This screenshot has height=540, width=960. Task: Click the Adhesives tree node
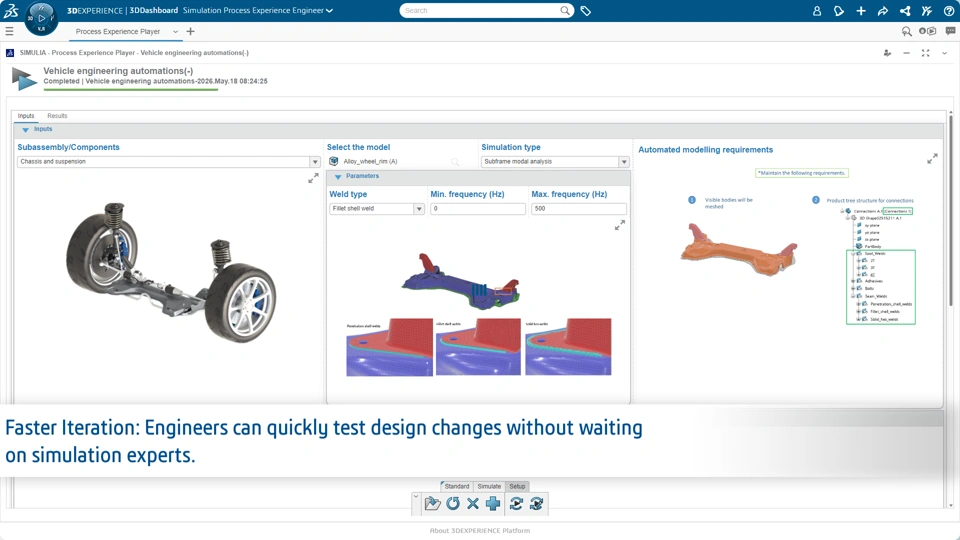(874, 281)
